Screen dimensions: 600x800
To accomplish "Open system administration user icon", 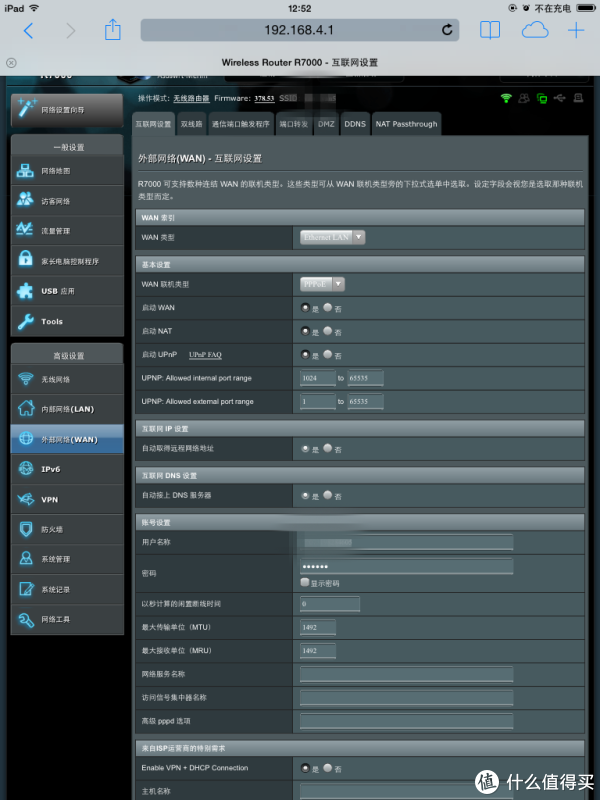I will pyautogui.click(x=26, y=558).
